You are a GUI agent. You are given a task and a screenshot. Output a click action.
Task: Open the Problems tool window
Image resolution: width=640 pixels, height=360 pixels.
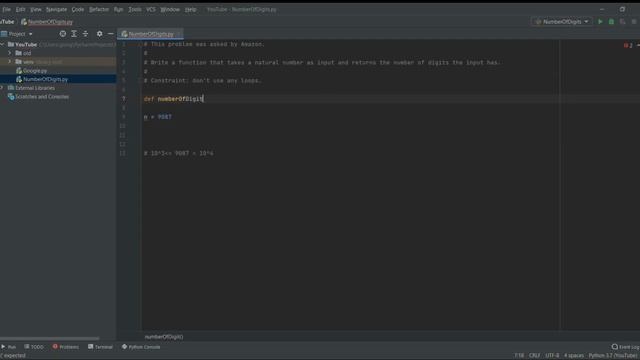point(66,347)
